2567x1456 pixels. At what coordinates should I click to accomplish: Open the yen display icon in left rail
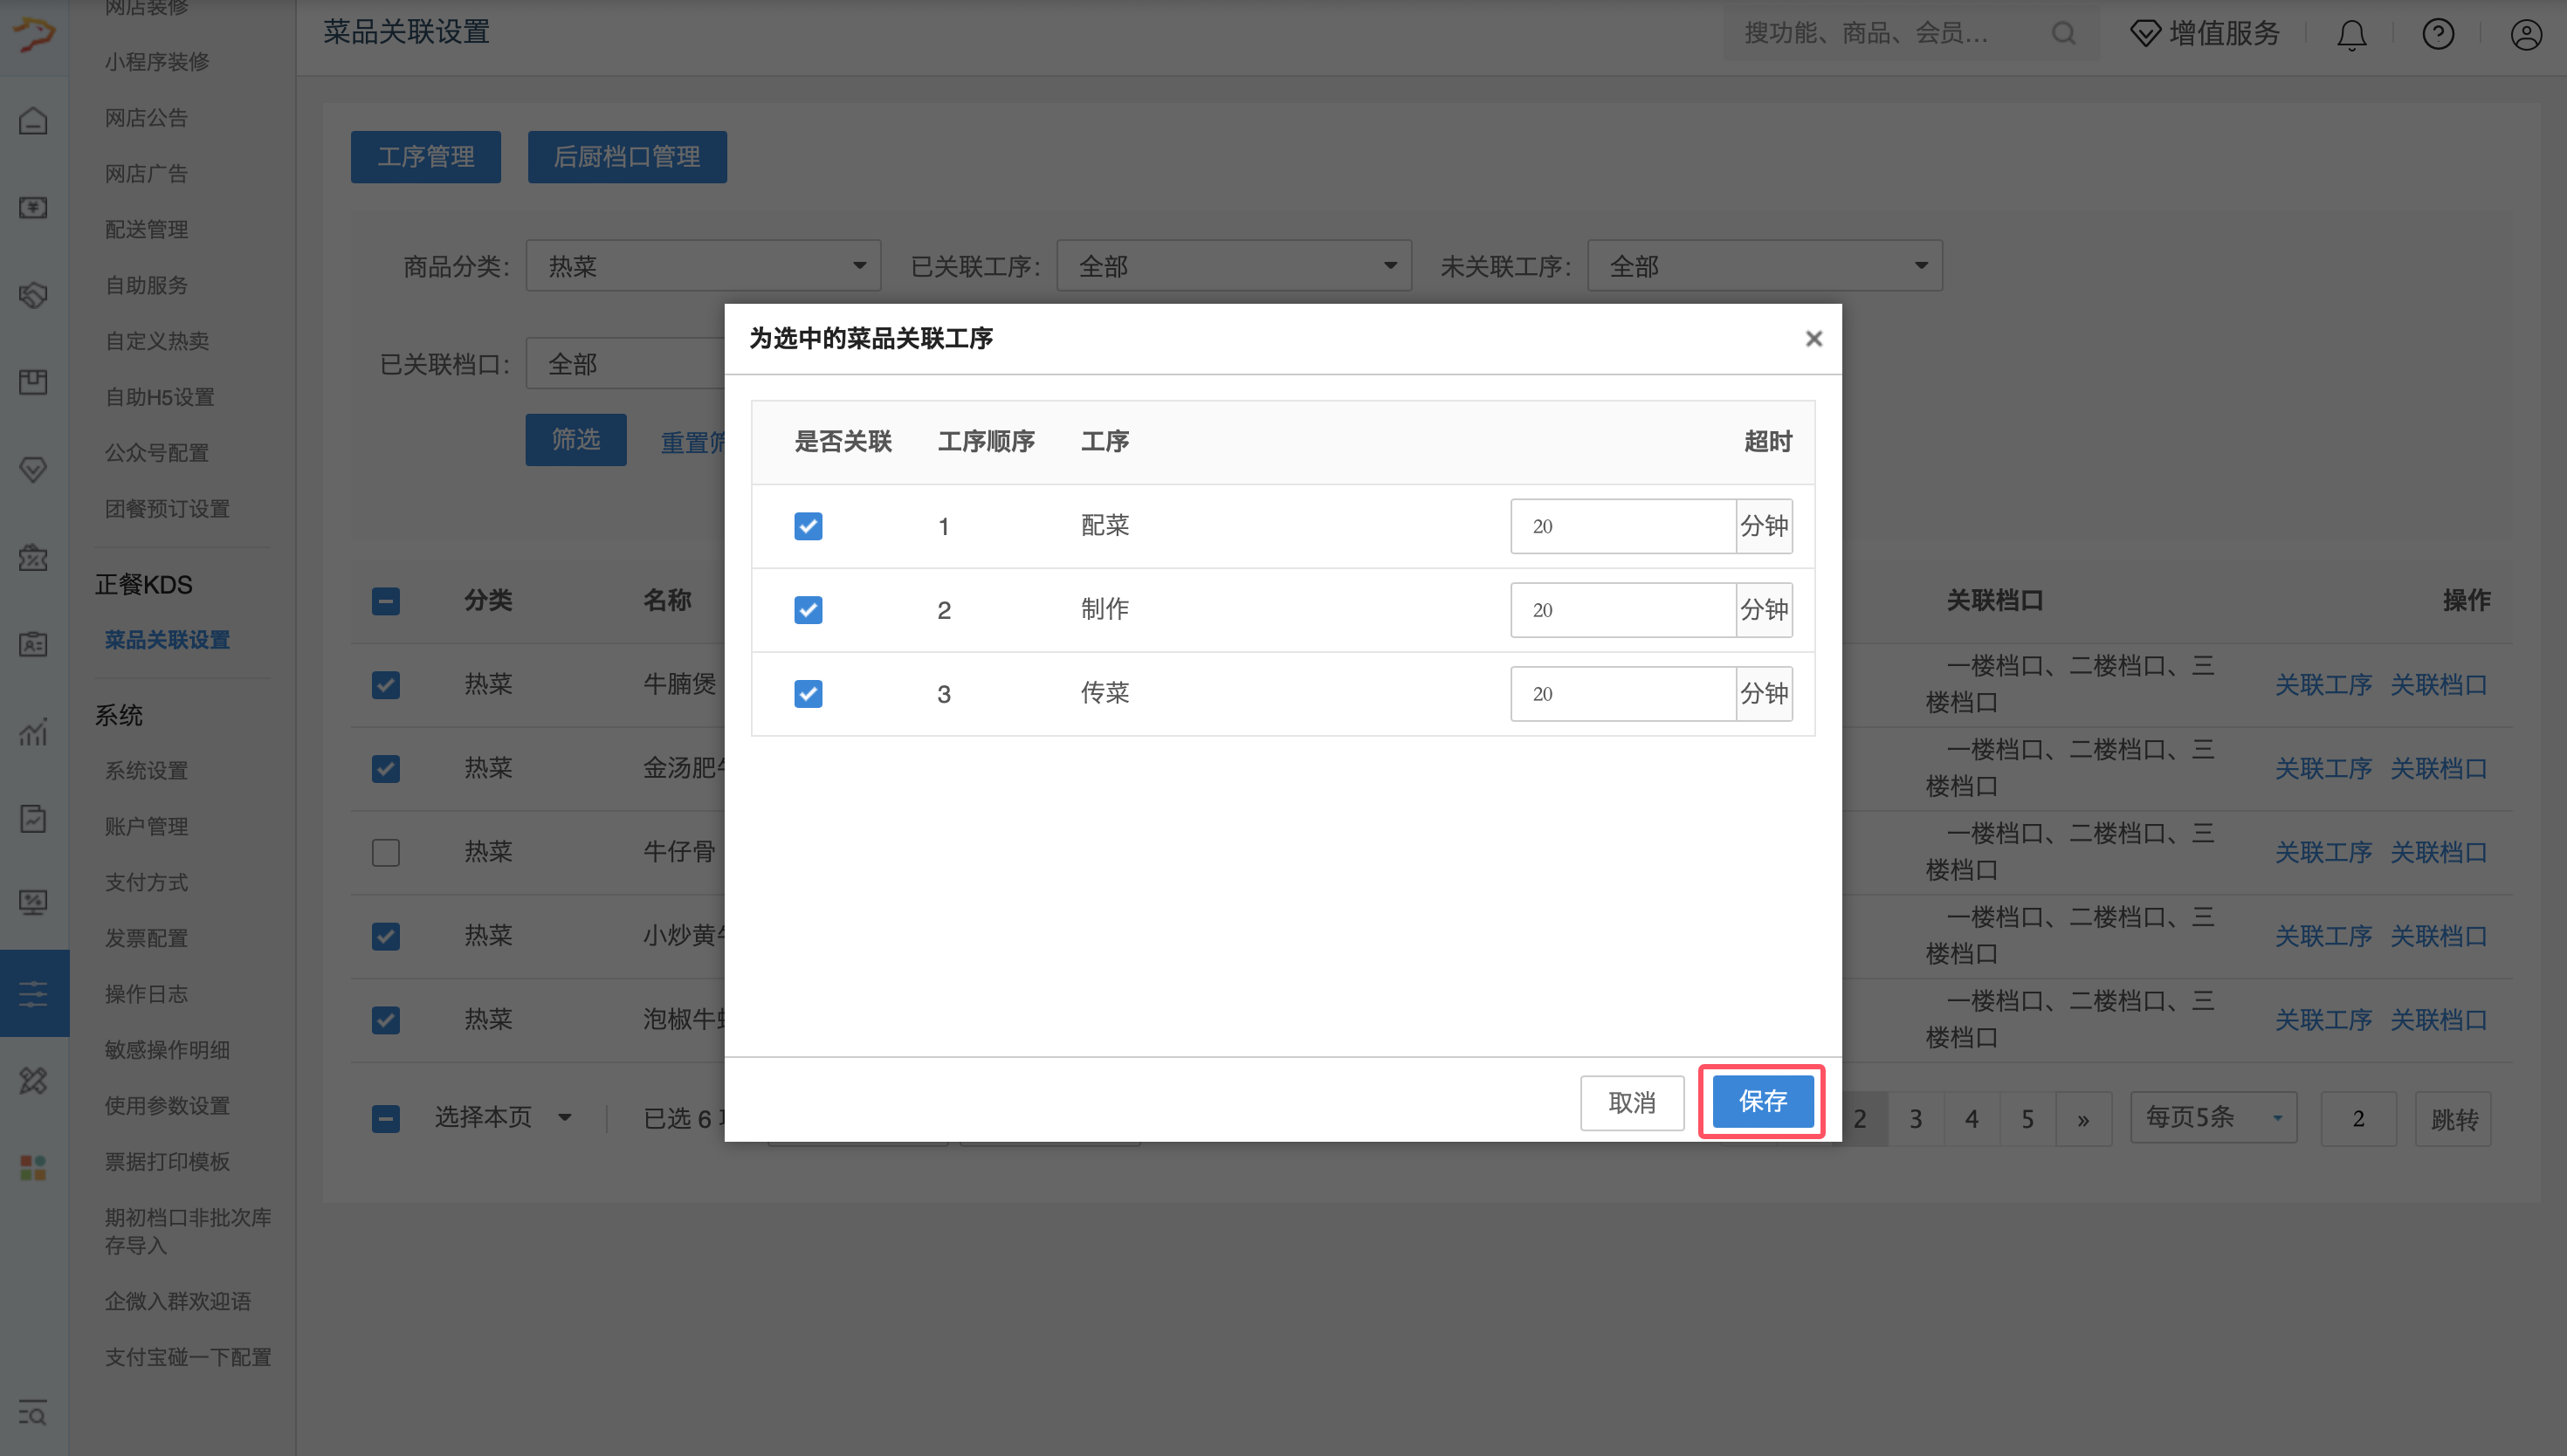33,208
